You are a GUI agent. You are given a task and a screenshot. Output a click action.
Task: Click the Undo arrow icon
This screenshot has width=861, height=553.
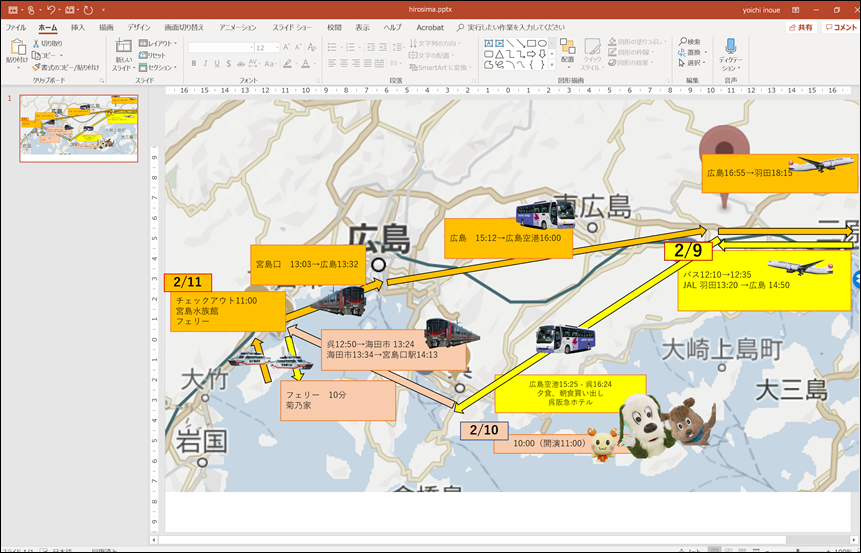tap(51, 10)
